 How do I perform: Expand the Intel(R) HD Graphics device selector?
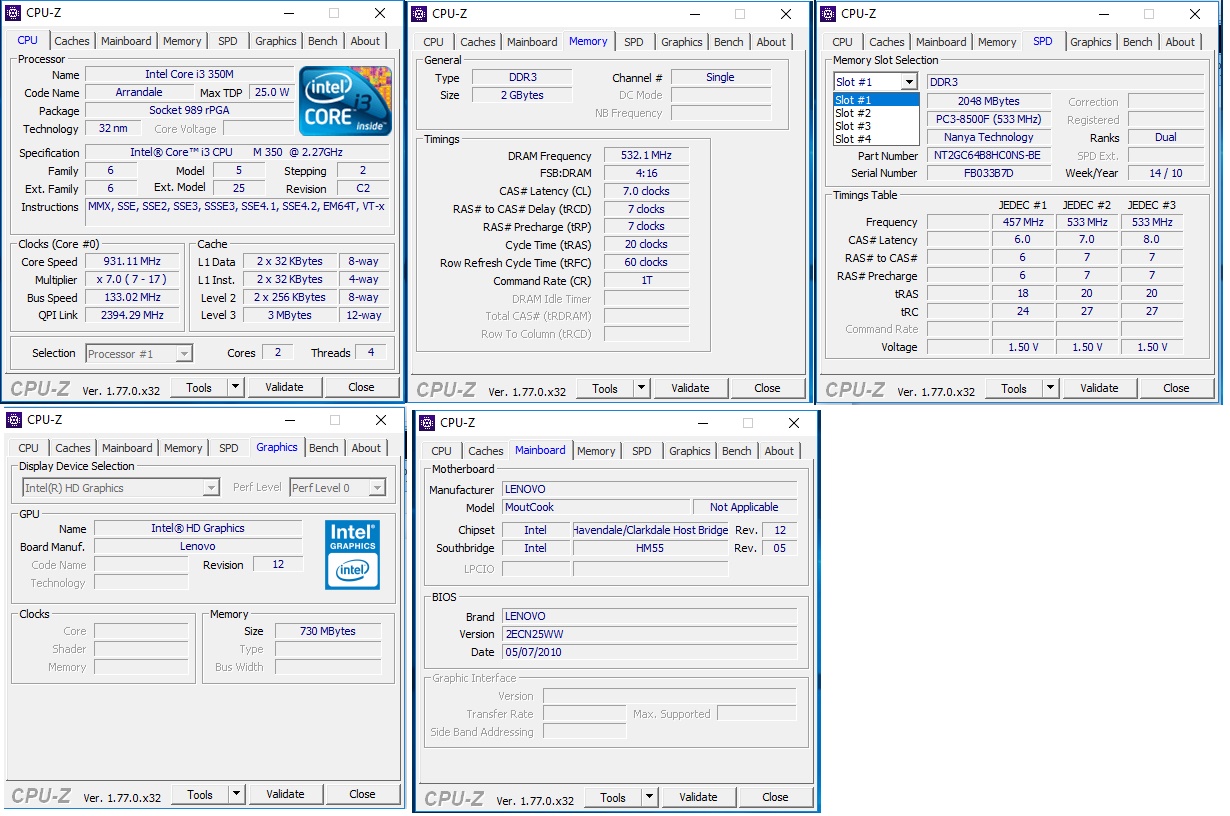[x=121, y=488]
